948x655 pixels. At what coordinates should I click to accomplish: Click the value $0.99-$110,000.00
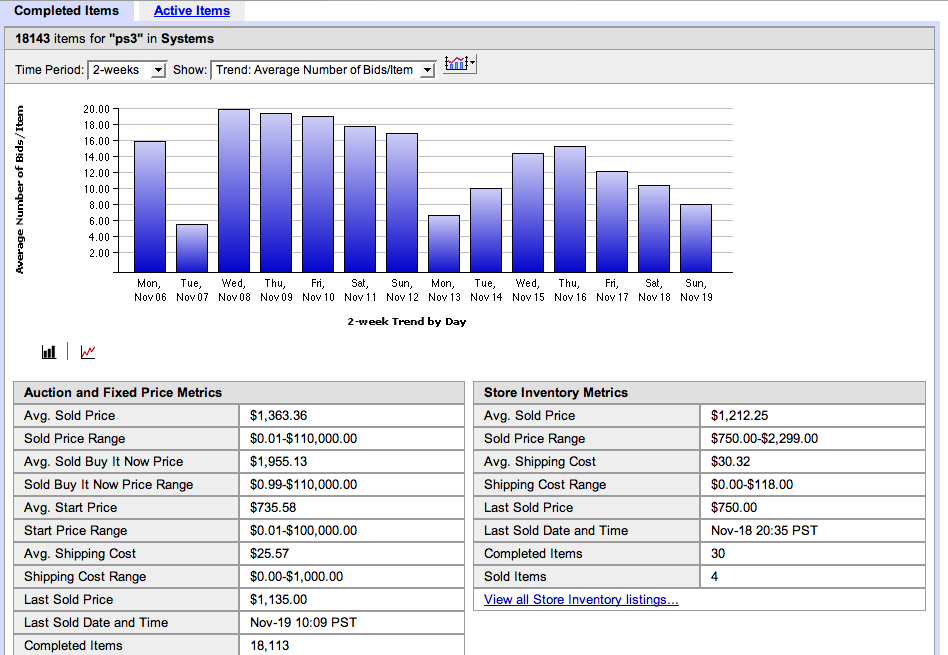point(304,484)
